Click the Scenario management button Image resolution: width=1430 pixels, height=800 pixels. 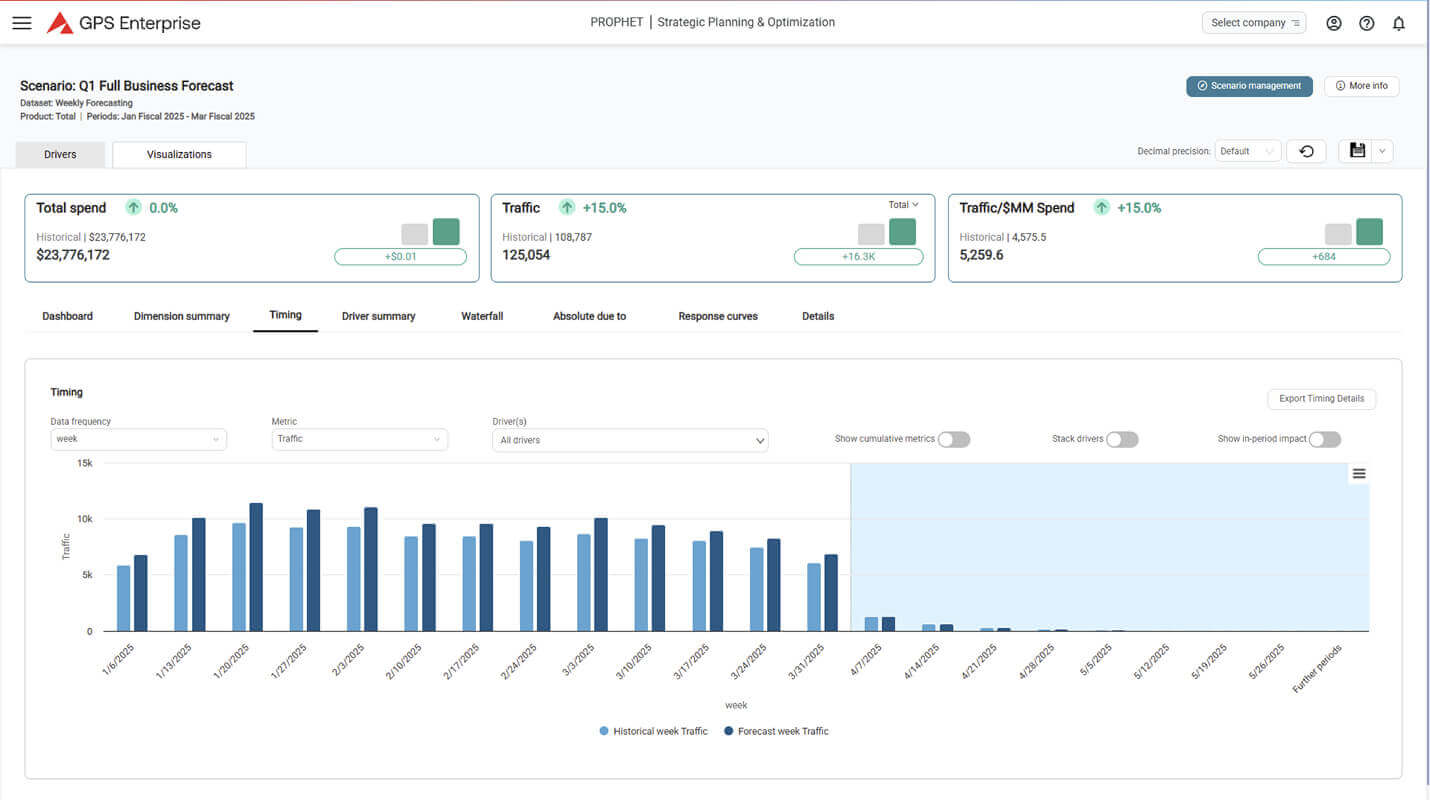tap(1249, 86)
